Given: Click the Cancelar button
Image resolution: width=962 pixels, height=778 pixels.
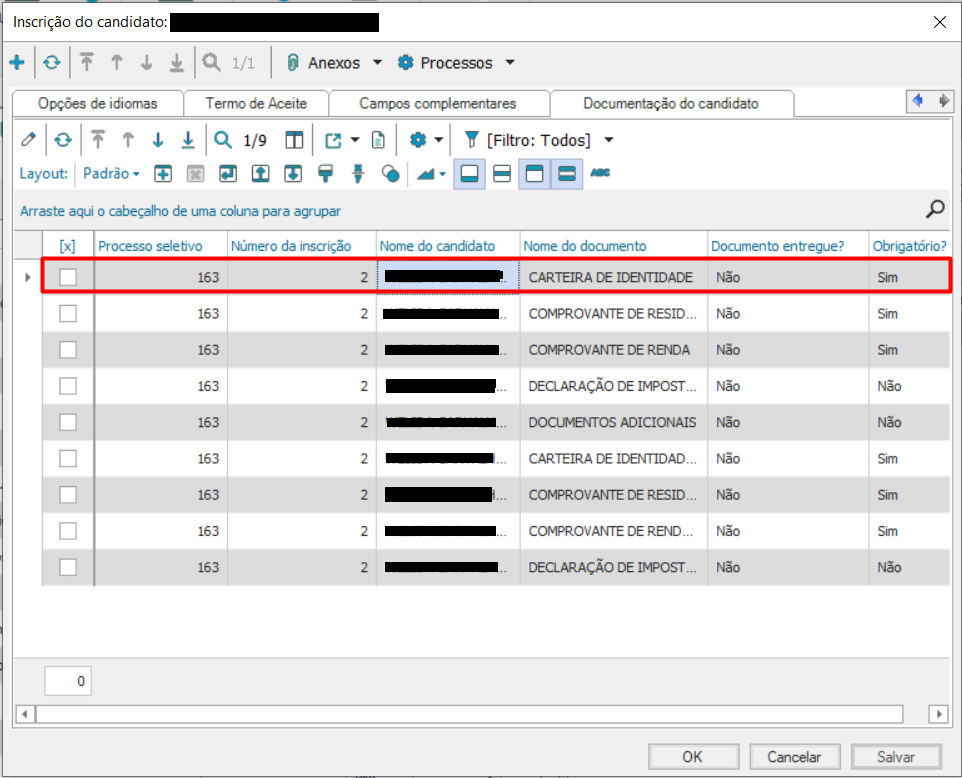Looking at the screenshot, I should click(794, 757).
